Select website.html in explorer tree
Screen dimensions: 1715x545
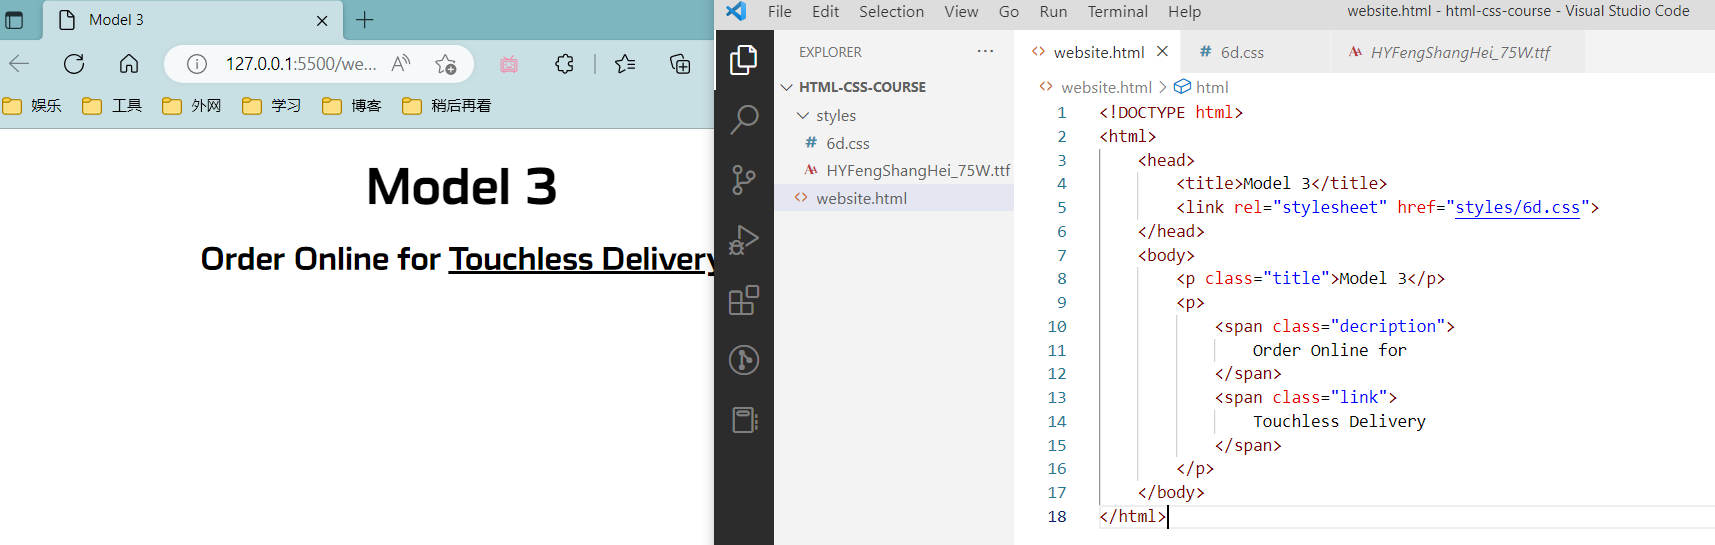pyautogui.click(x=894, y=198)
